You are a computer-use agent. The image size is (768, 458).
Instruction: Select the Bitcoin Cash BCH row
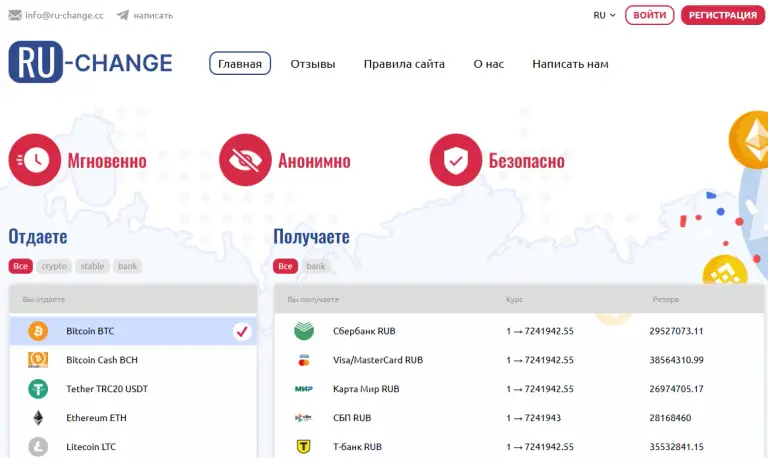pos(133,360)
